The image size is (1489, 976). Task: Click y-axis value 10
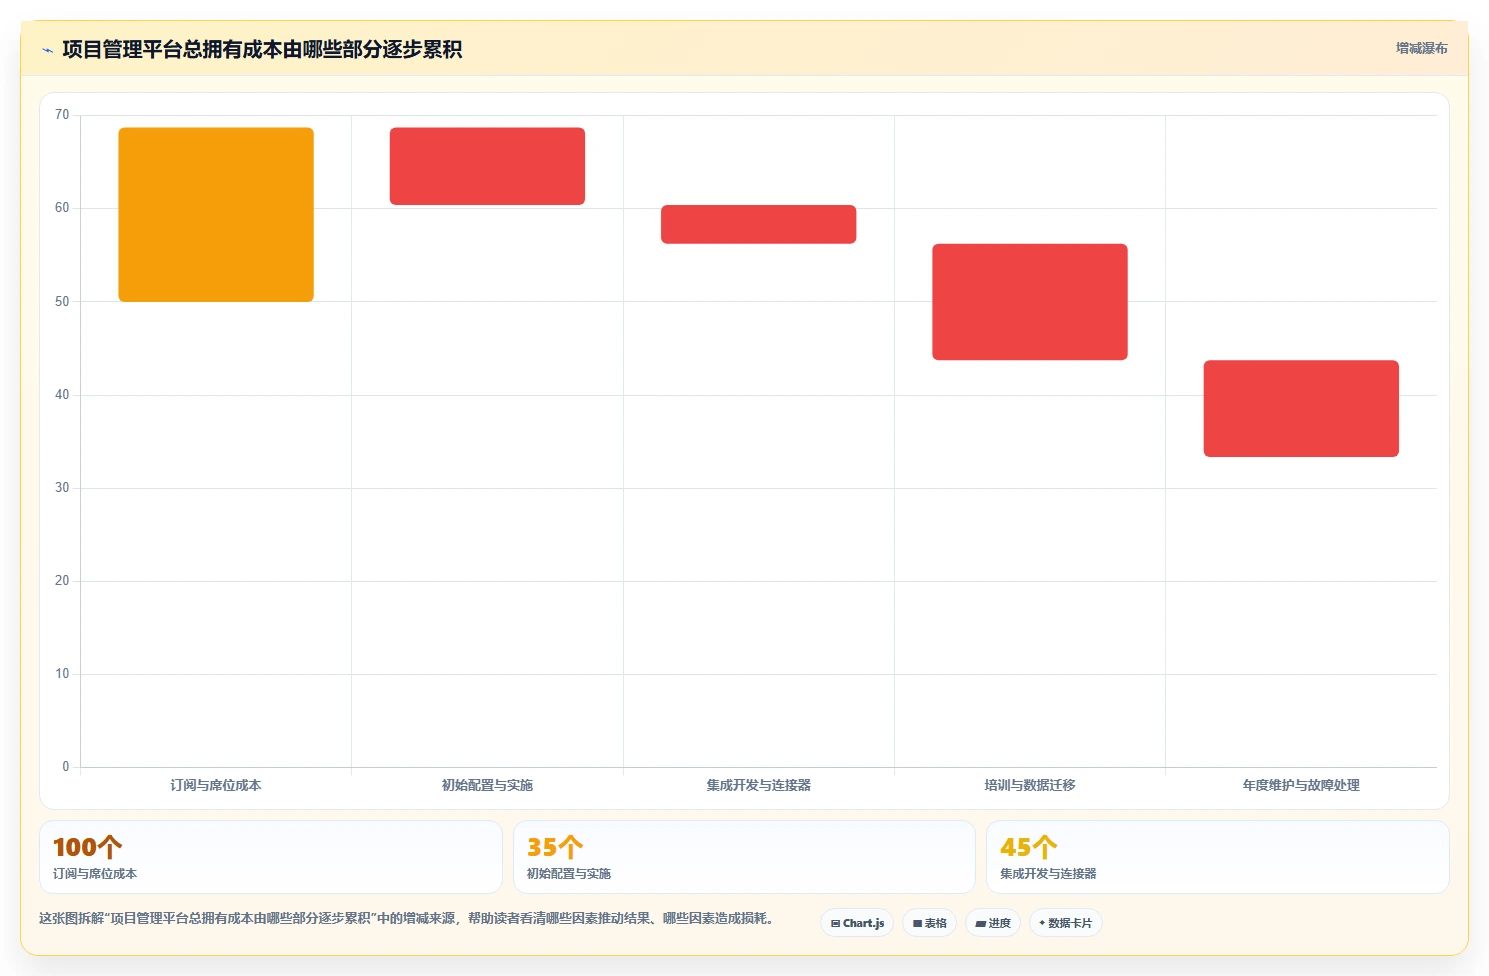pos(62,674)
